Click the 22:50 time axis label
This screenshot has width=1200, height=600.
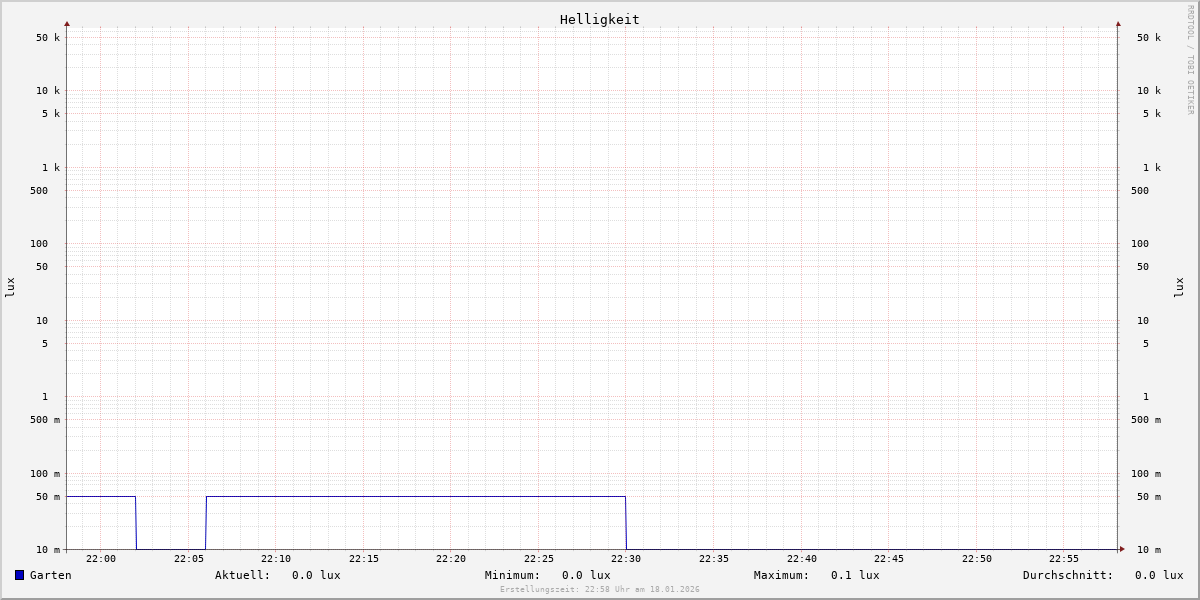pyautogui.click(x=977, y=559)
